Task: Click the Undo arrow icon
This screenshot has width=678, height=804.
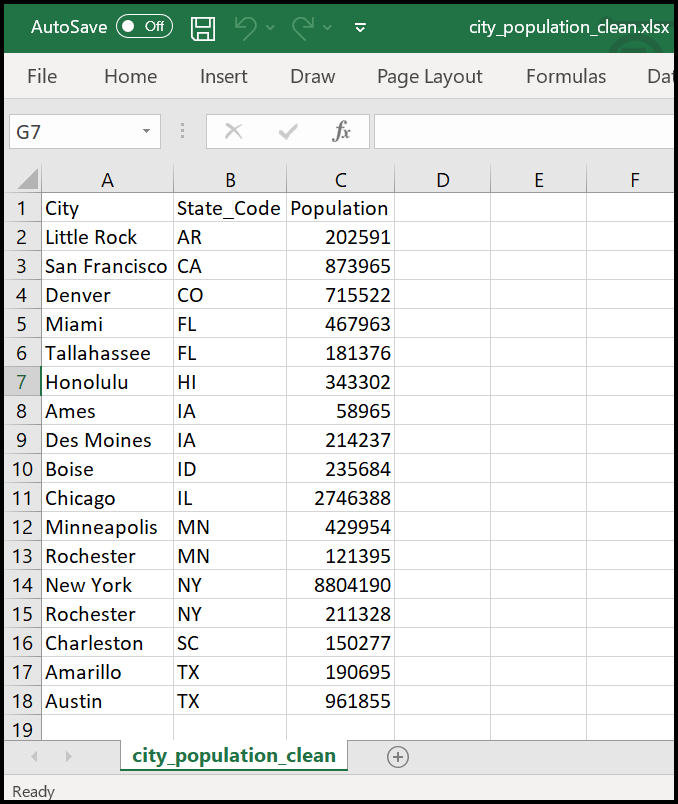Action: pyautogui.click(x=246, y=27)
